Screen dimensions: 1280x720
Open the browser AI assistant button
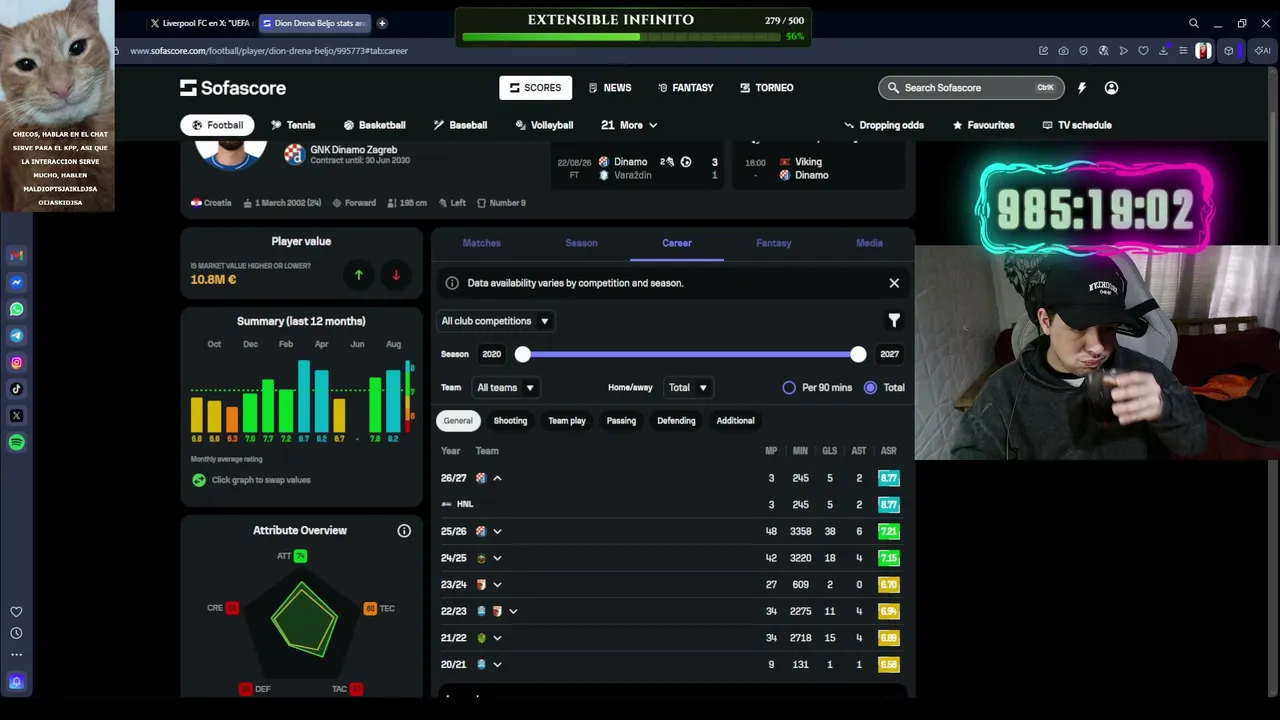(1262, 51)
